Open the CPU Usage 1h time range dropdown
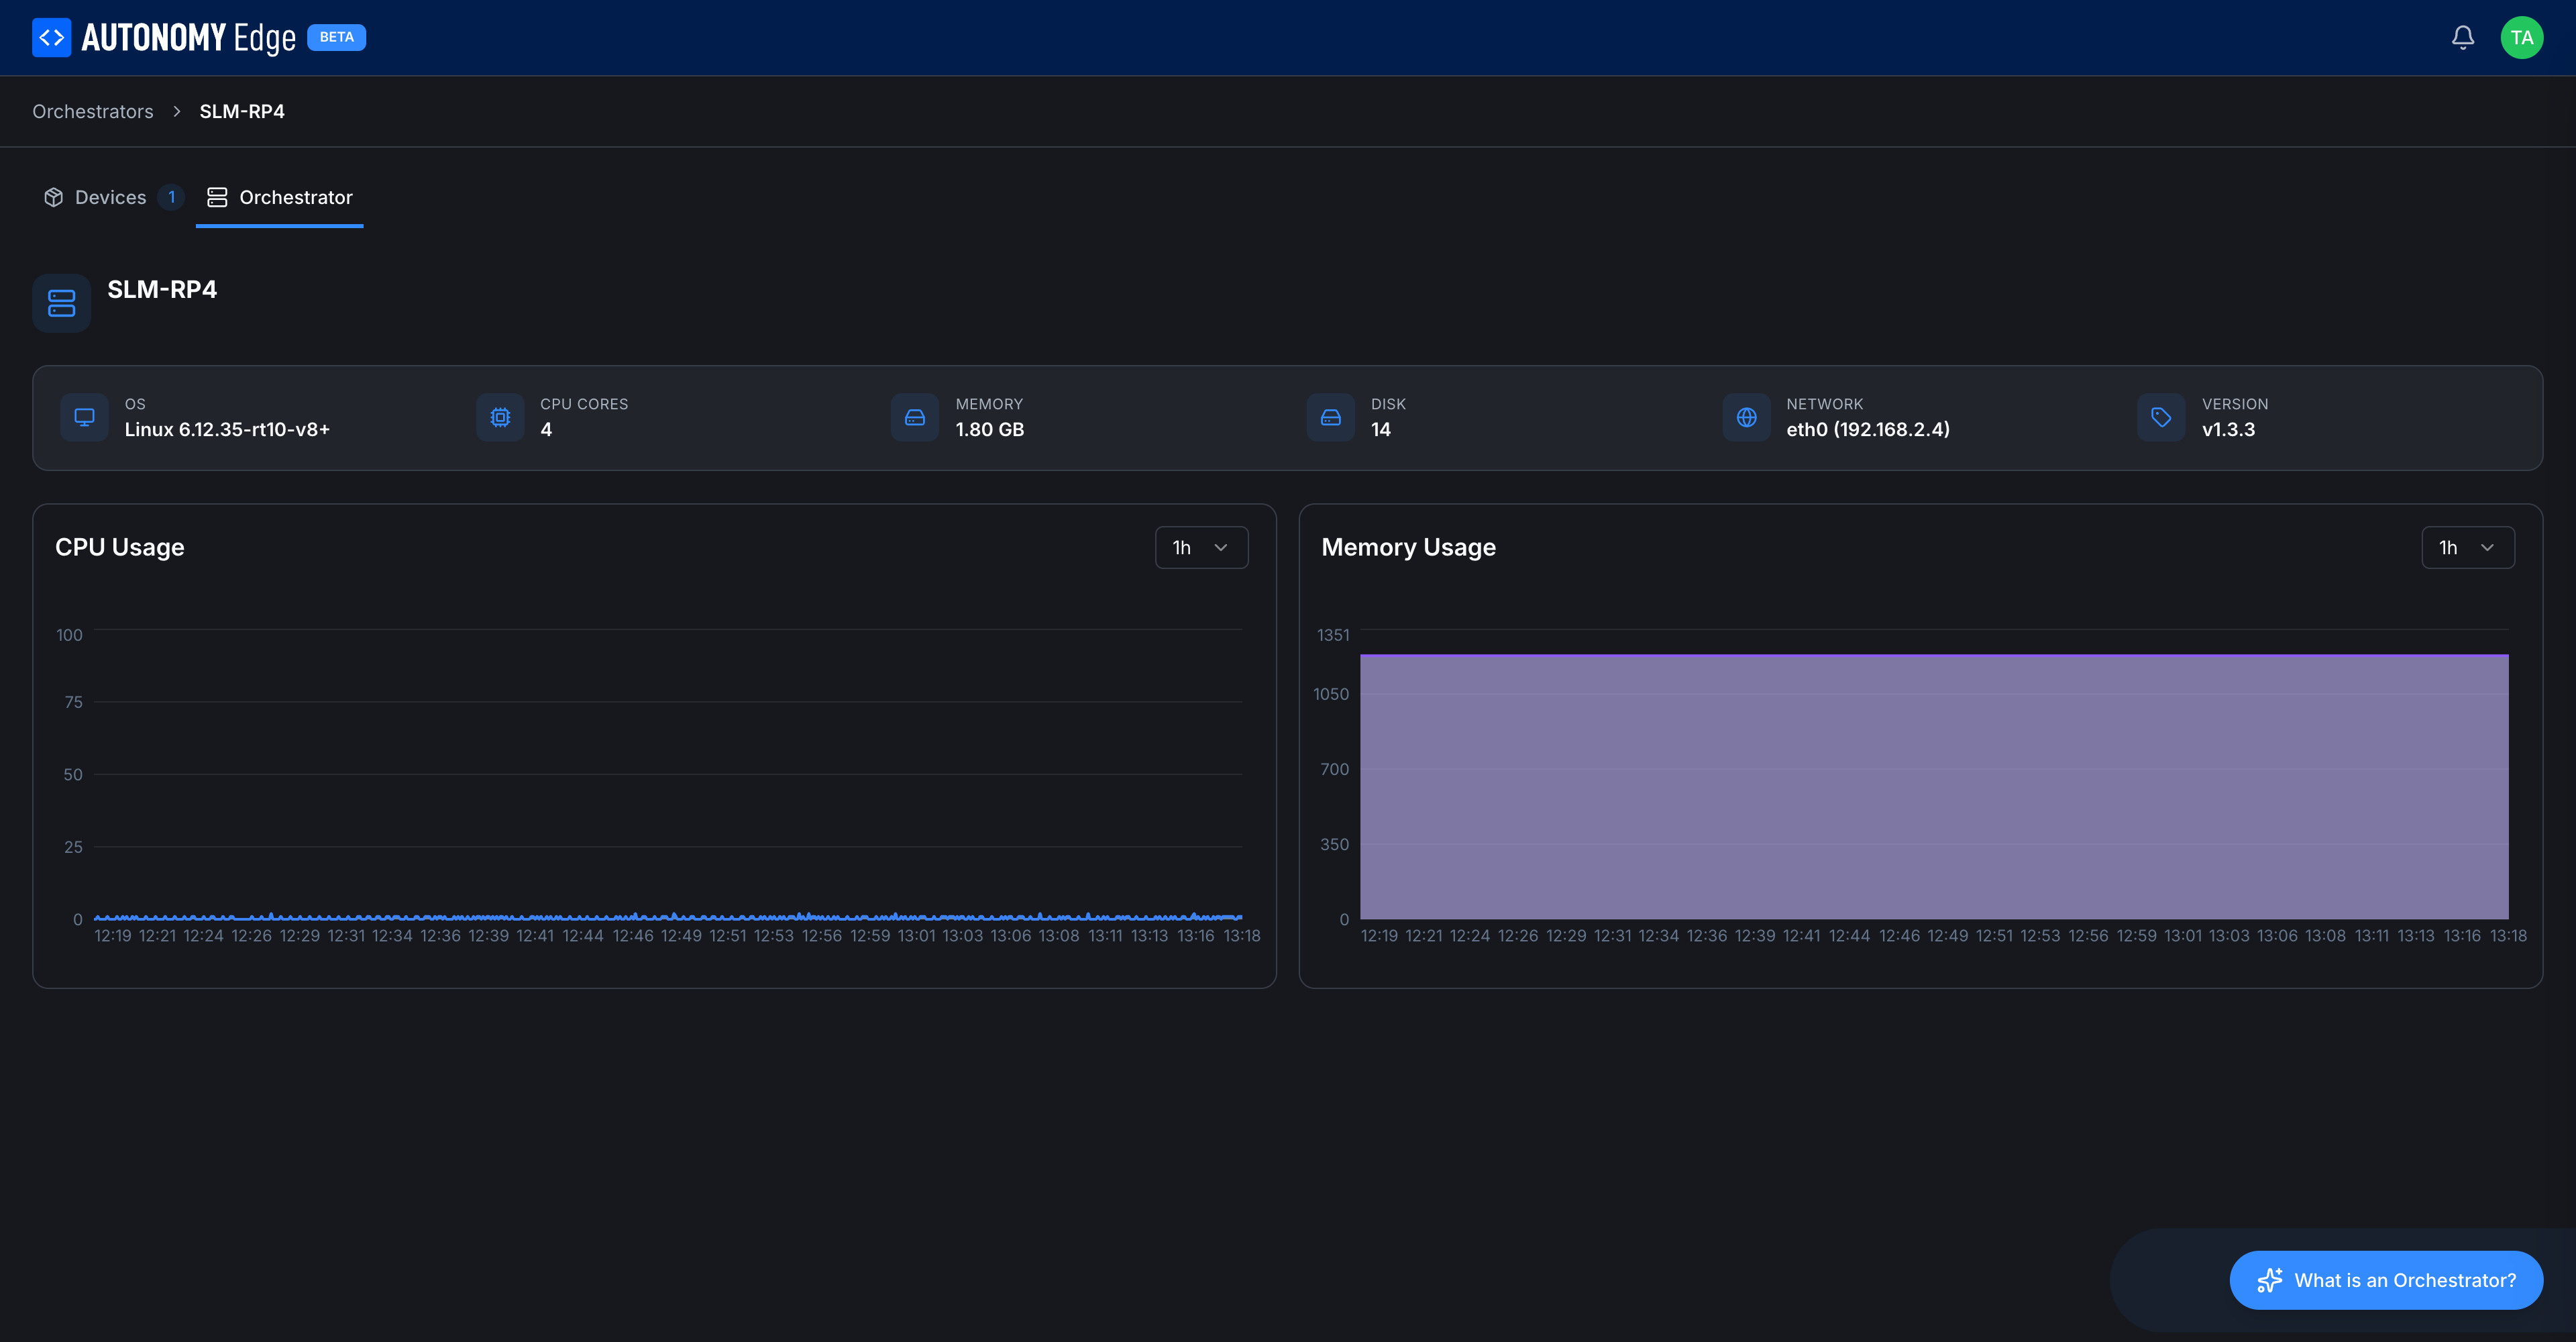The height and width of the screenshot is (1342, 2576). tap(1201, 547)
